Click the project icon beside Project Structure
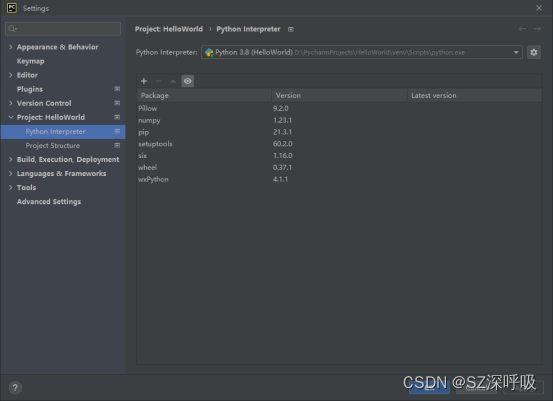 117,145
